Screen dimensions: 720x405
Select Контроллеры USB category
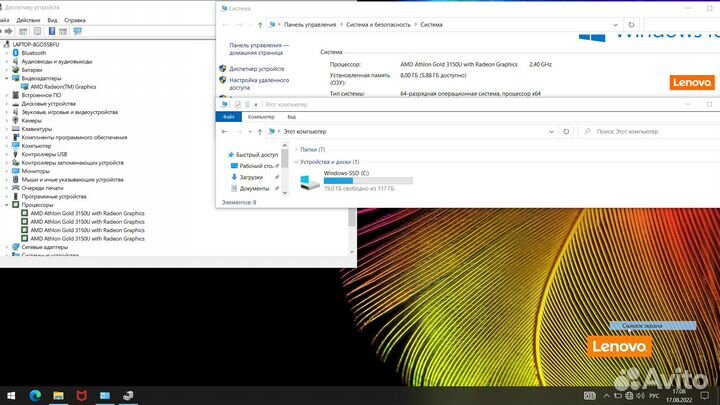coord(44,154)
